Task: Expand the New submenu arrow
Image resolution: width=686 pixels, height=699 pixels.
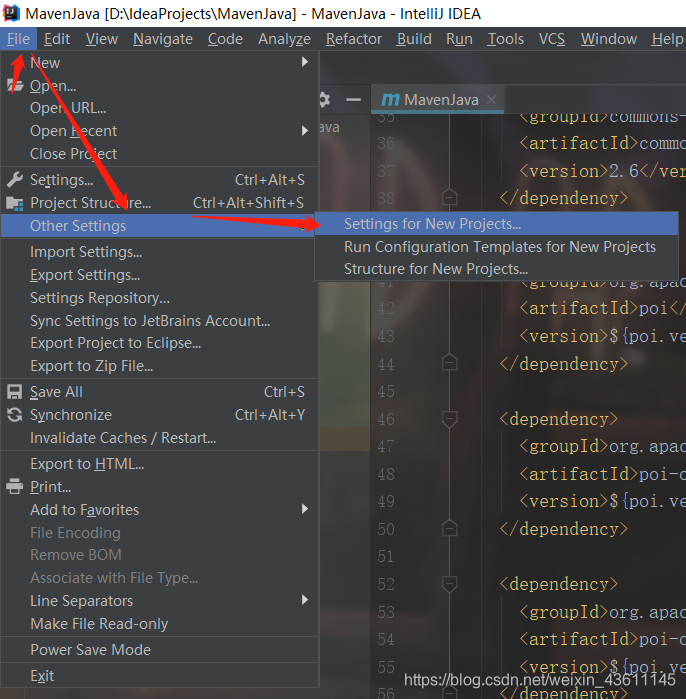Action: [305, 62]
